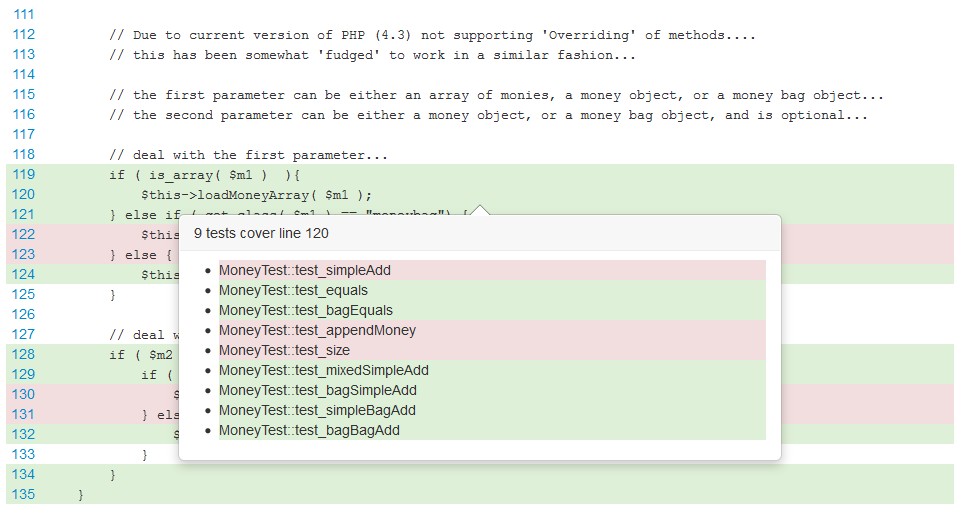Viewport: 960px width, 508px height.
Task: Open the MoneyTest::test_appendMoney test entry
Action: click(x=317, y=330)
